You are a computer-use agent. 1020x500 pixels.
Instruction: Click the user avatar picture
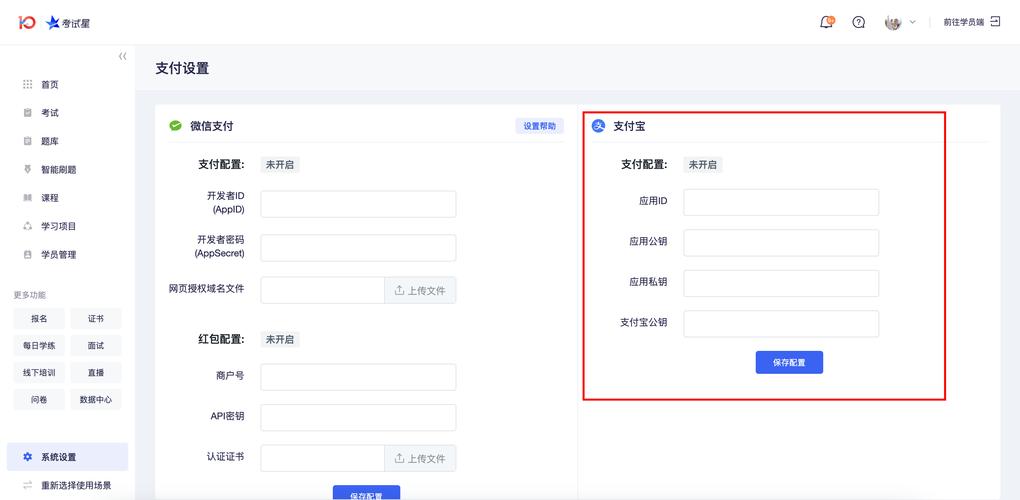point(892,22)
